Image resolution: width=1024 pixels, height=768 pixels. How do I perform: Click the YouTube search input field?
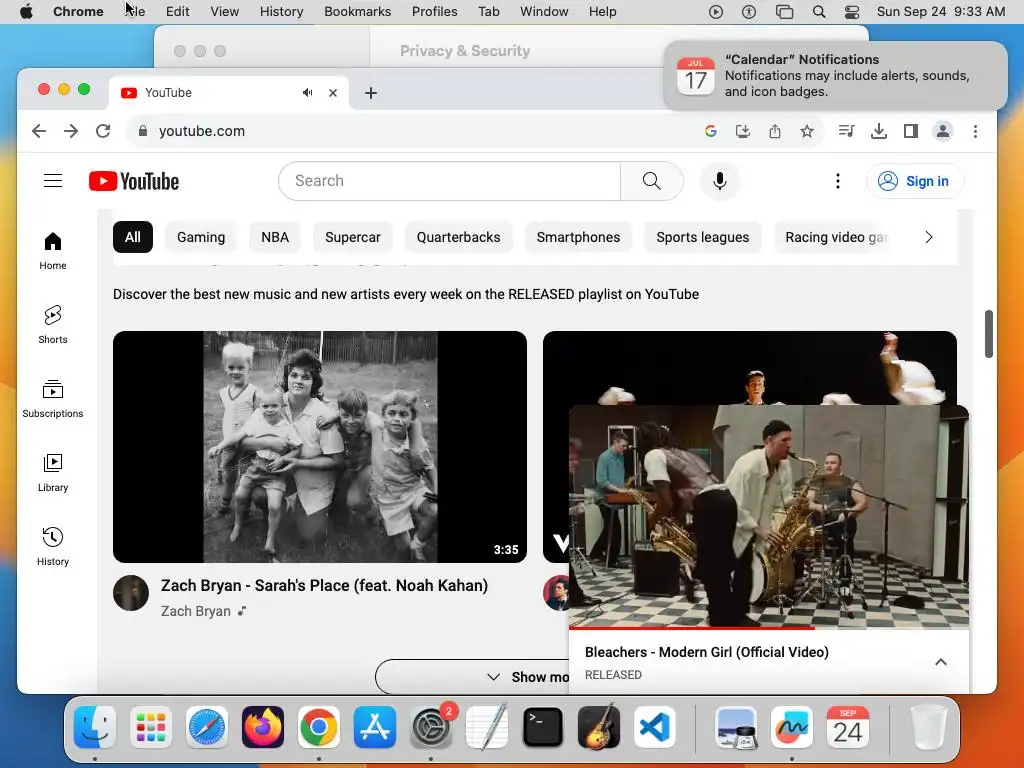click(449, 181)
